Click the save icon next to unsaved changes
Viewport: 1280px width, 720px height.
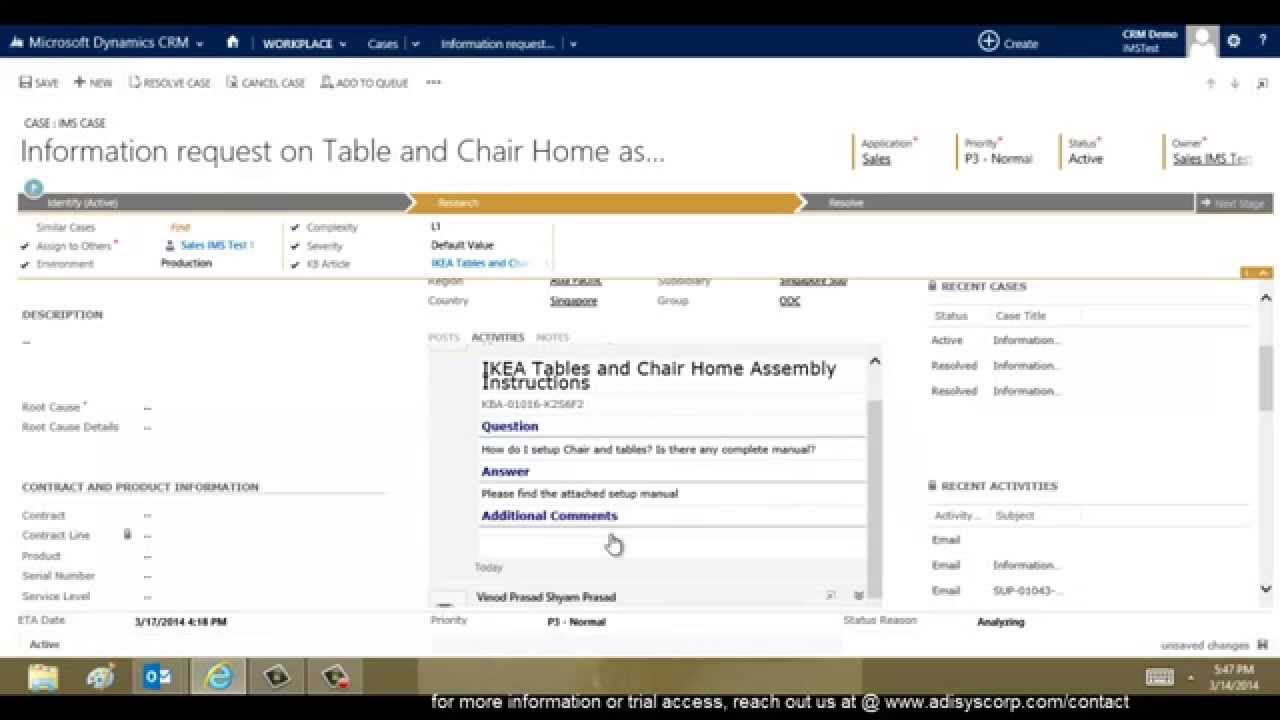tap(1263, 645)
